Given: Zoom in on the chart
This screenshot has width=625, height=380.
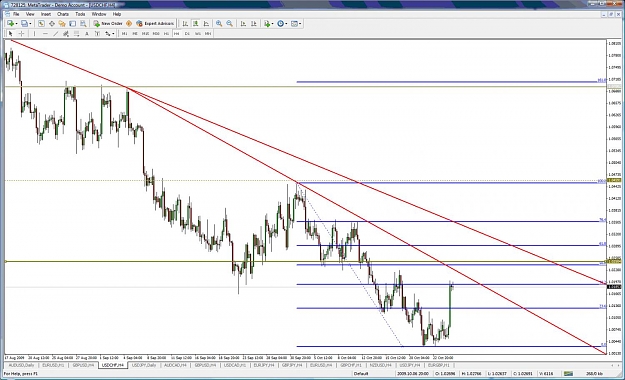Looking at the screenshot, I should 219,24.
